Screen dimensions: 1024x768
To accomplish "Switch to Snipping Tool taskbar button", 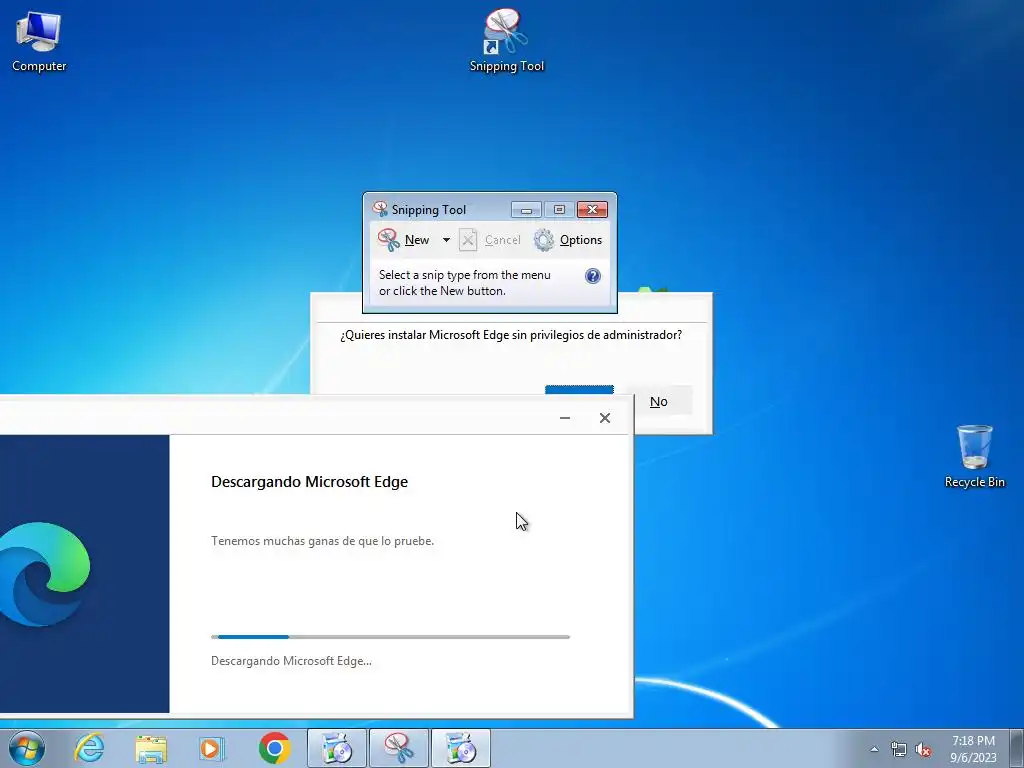I will 399,748.
